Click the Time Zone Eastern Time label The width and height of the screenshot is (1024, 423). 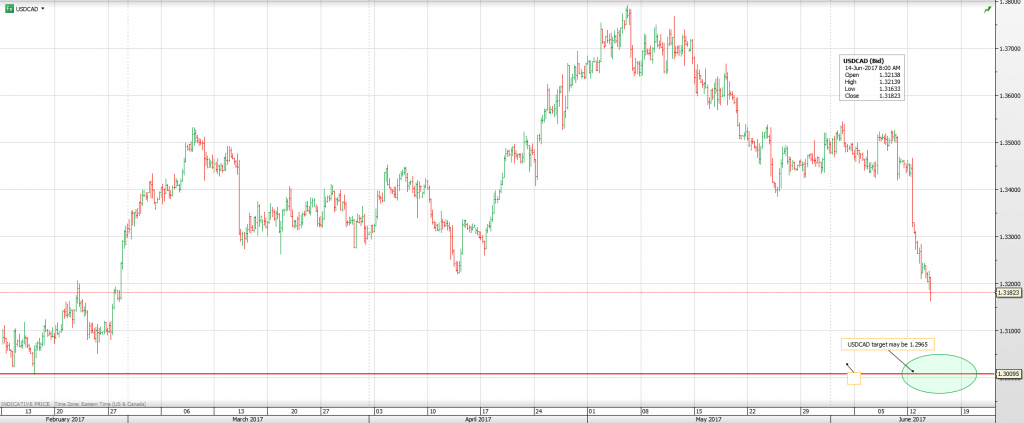click(x=103, y=403)
